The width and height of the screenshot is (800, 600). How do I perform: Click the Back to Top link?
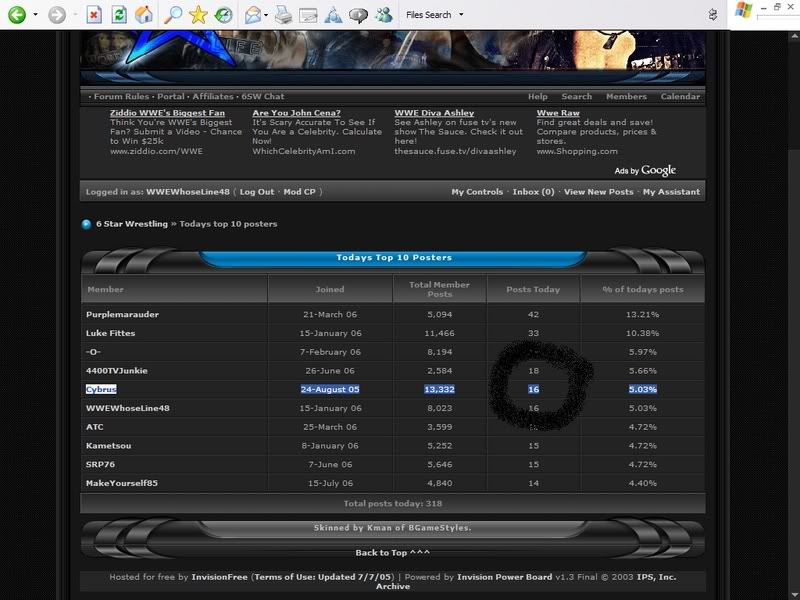pyautogui.click(x=392, y=553)
